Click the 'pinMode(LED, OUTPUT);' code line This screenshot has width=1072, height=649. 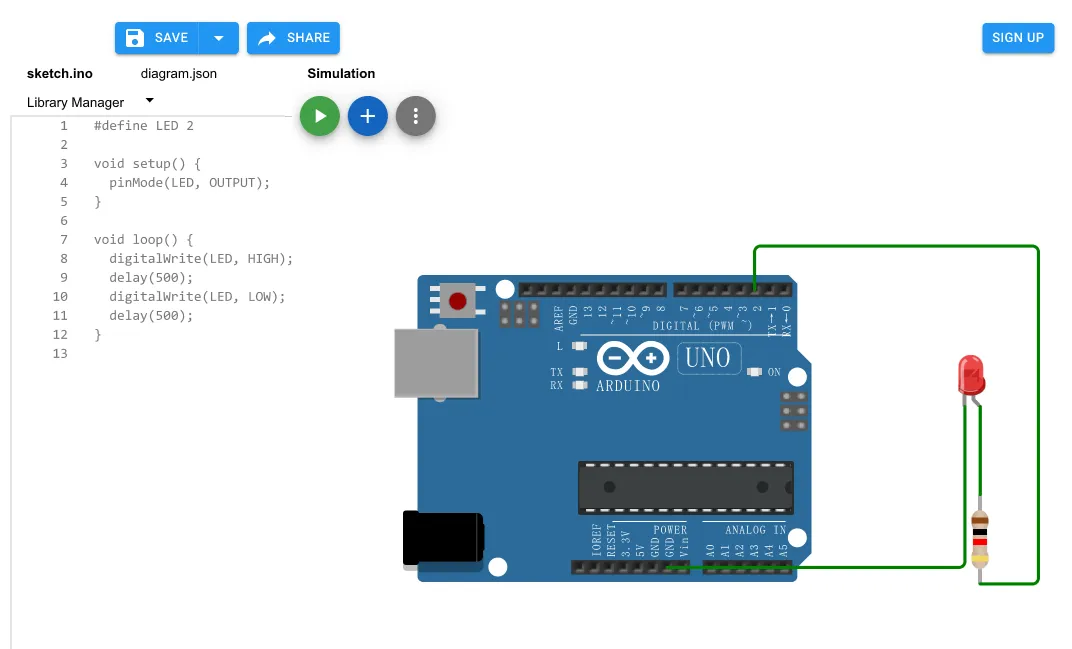(189, 183)
